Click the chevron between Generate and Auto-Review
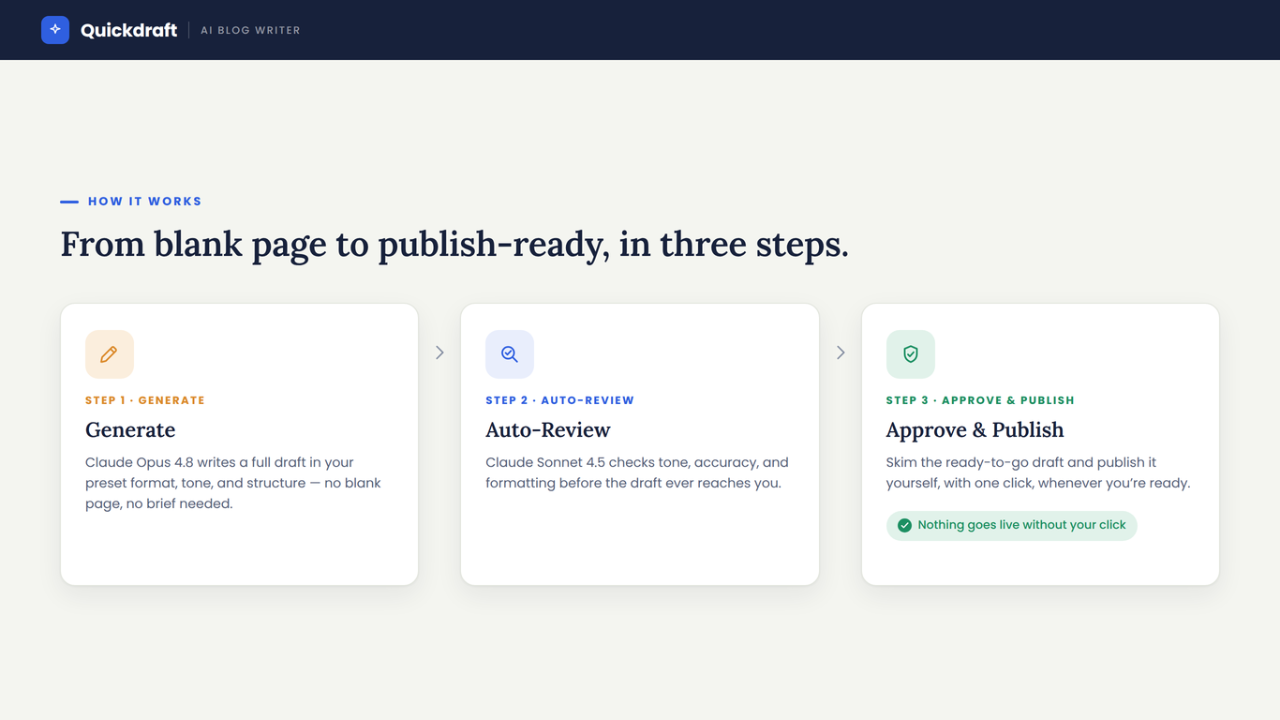 (x=440, y=353)
